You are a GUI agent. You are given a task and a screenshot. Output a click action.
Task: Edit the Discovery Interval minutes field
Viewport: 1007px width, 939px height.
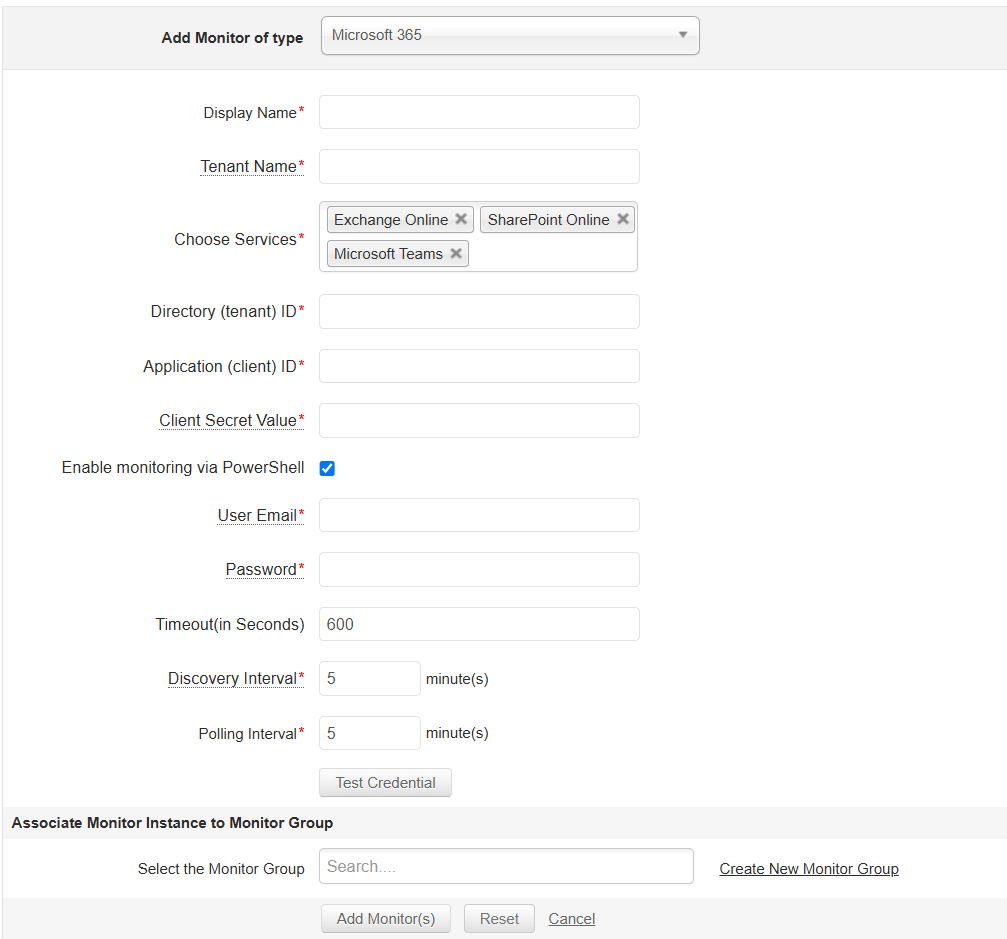coord(369,678)
